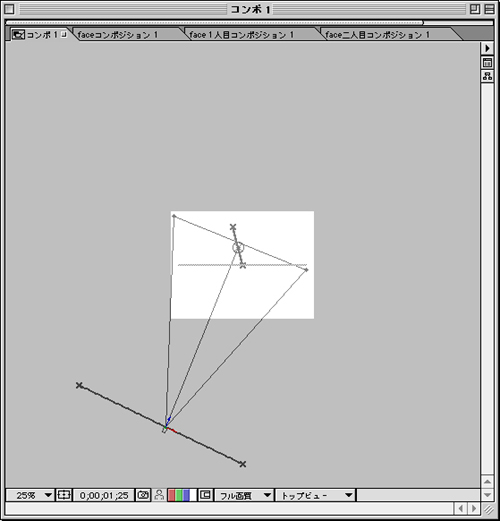This screenshot has height=521, width=500.
Task: Toggle the alpha channel white swatch
Action: click(193, 495)
